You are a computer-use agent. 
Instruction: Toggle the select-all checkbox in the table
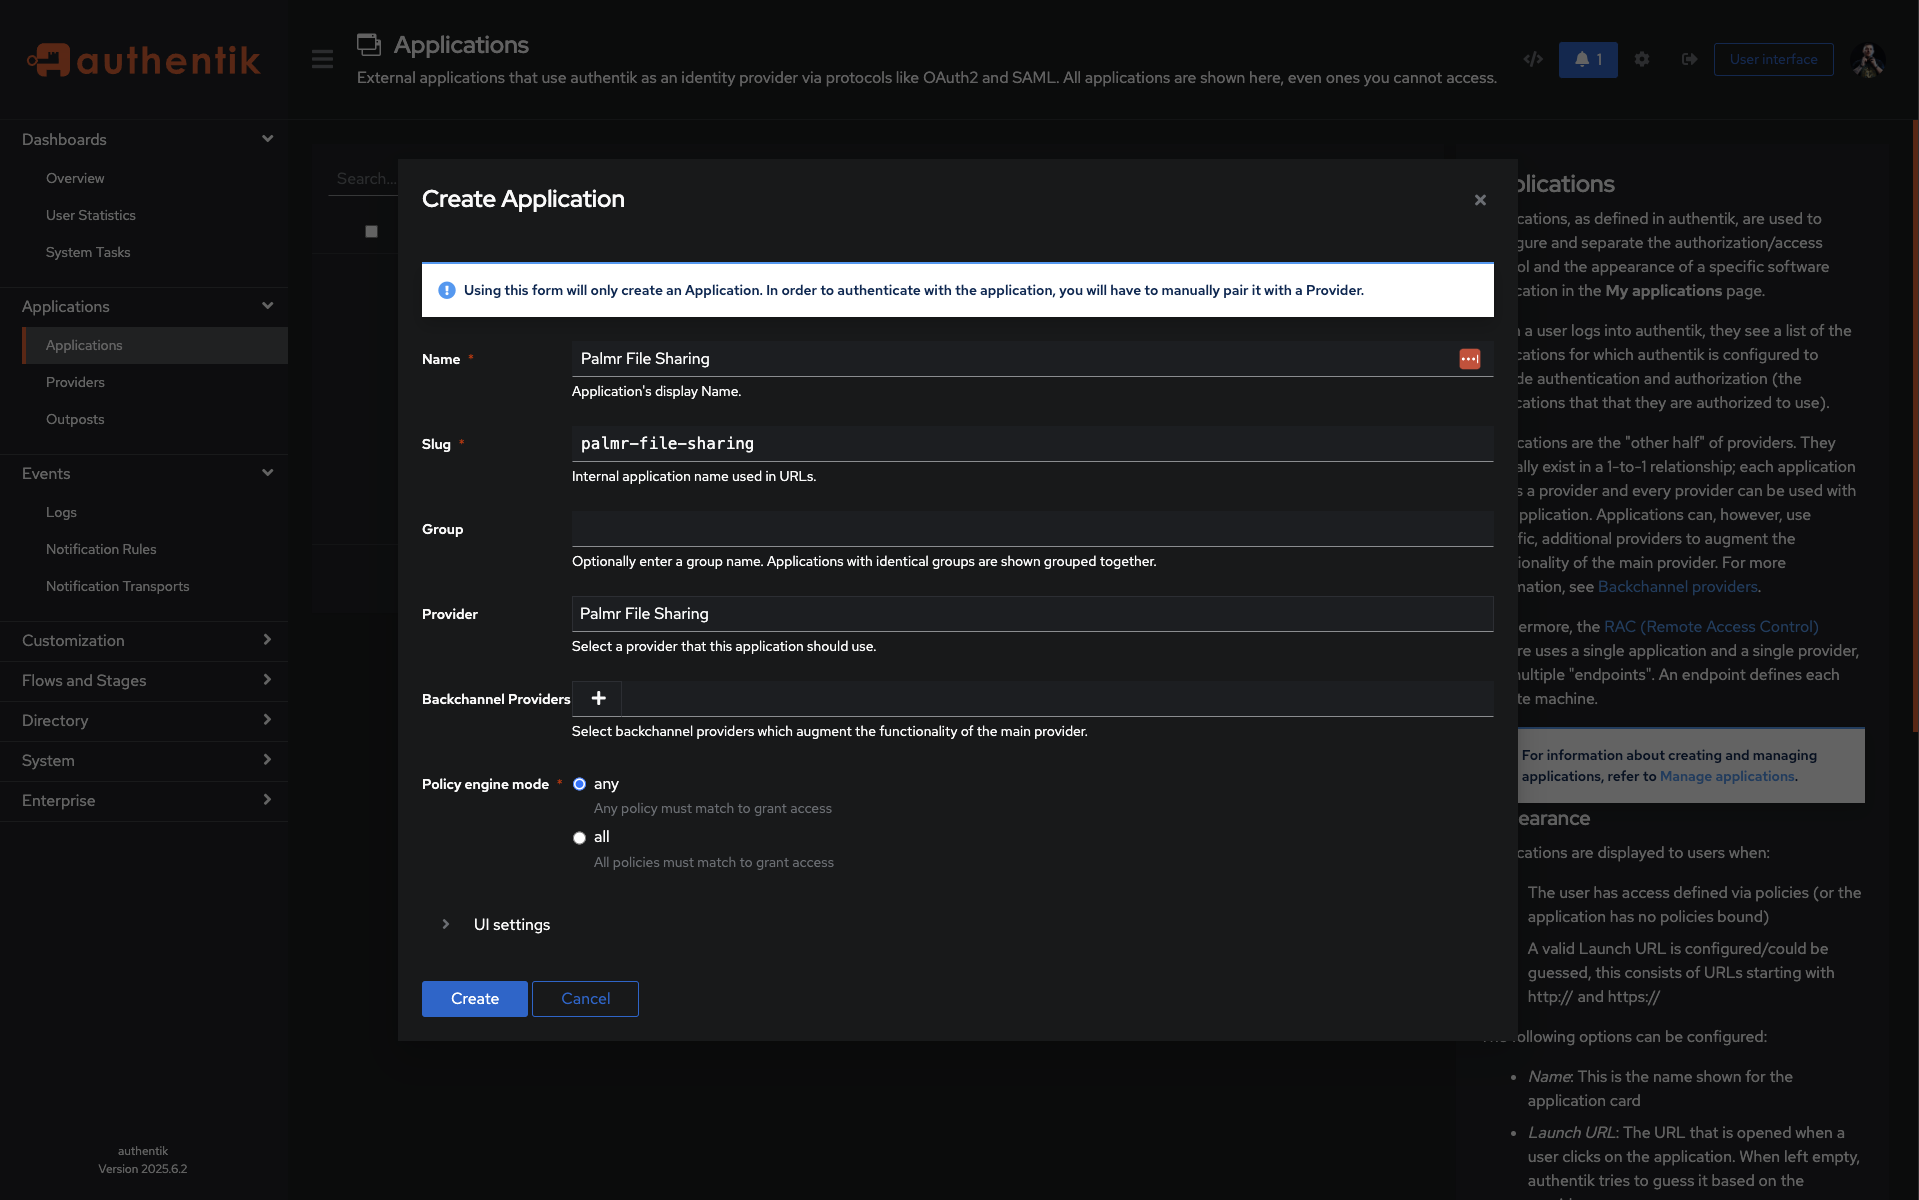point(371,231)
